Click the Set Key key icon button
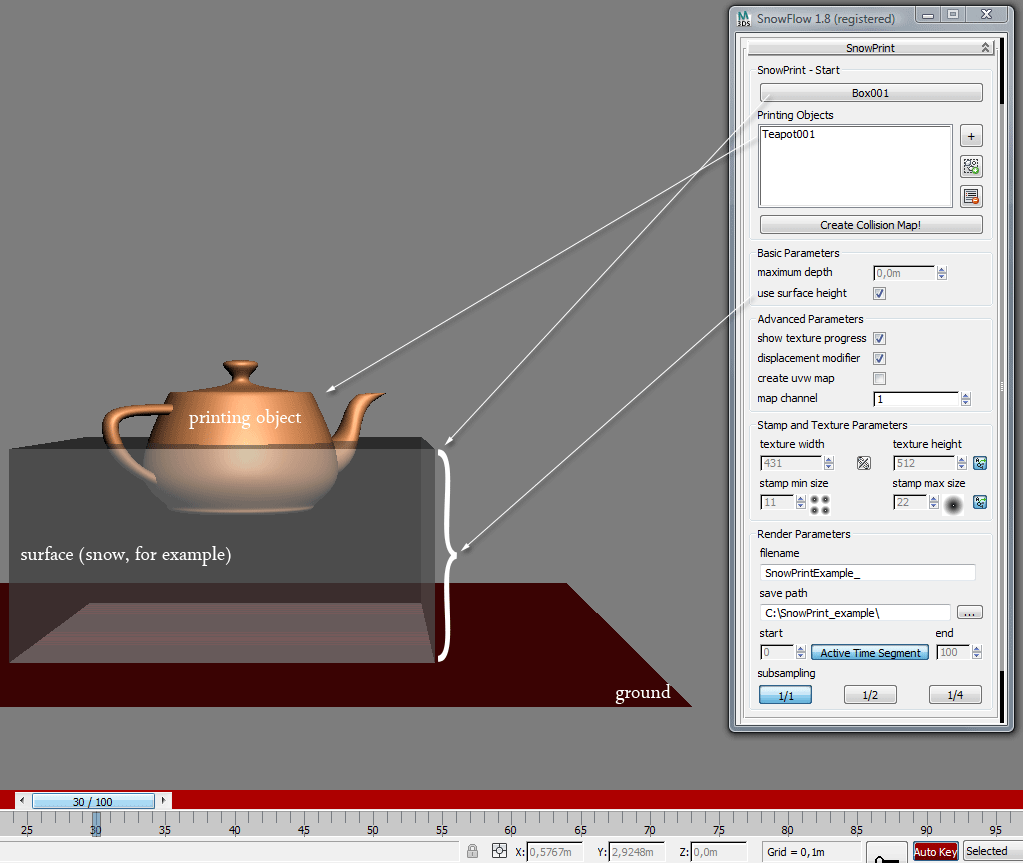1023x863 pixels. pyautogui.click(x=887, y=854)
